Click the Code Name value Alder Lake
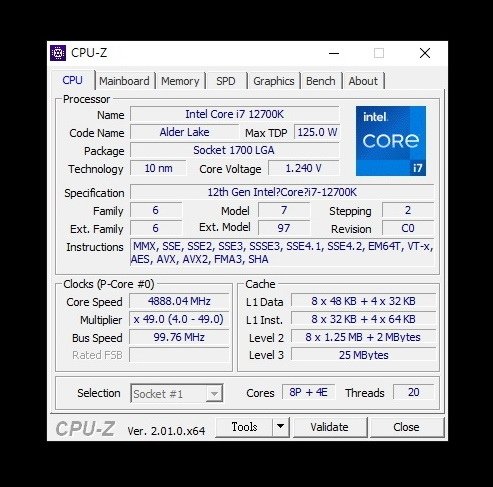This screenshot has height=487, width=493. (x=184, y=132)
